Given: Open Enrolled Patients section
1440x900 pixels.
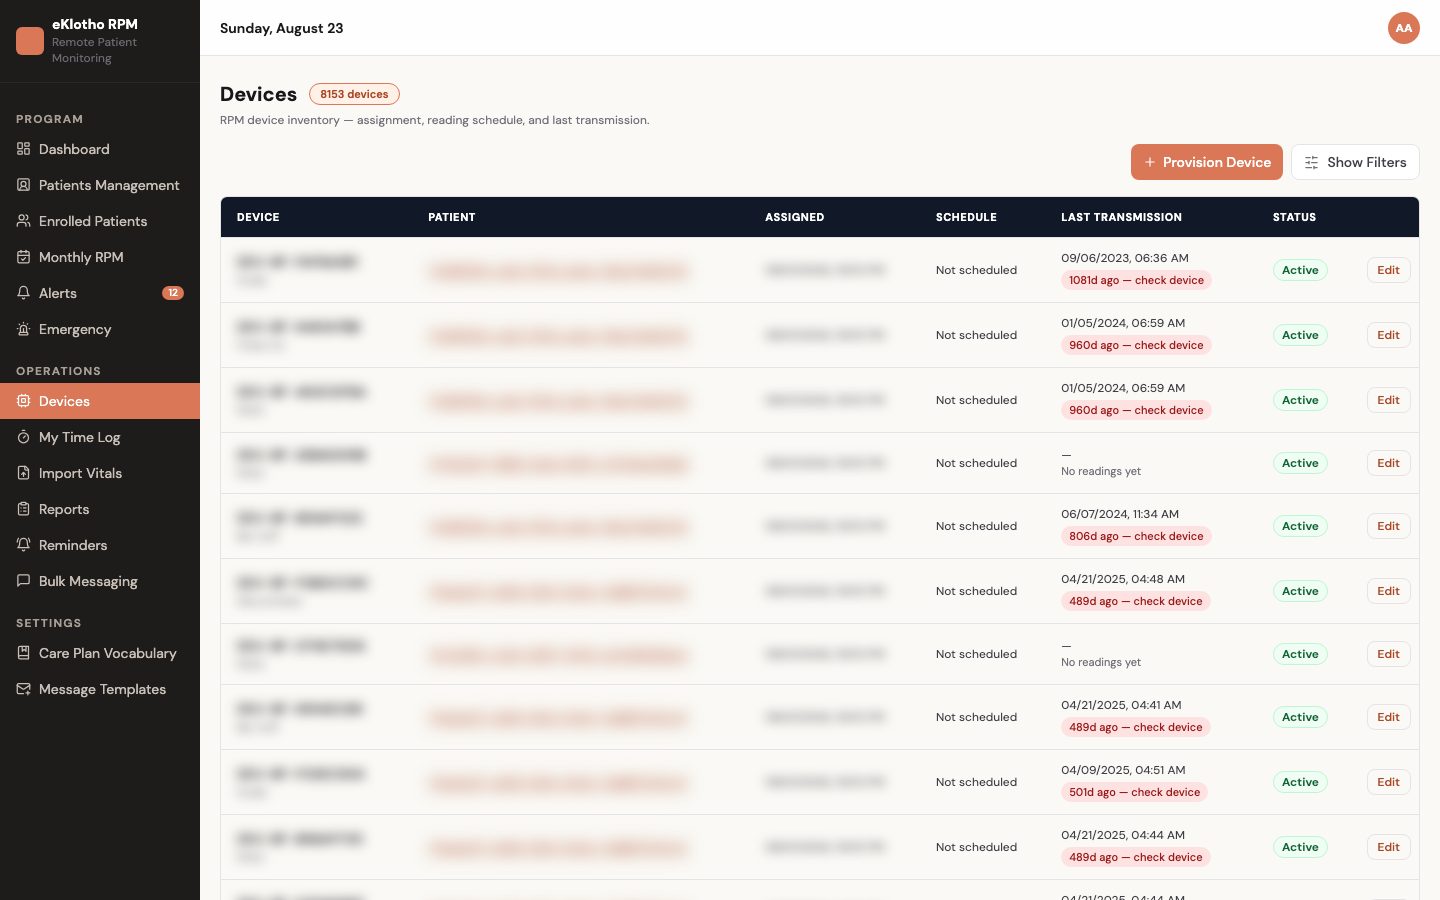Looking at the screenshot, I should click(100, 221).
